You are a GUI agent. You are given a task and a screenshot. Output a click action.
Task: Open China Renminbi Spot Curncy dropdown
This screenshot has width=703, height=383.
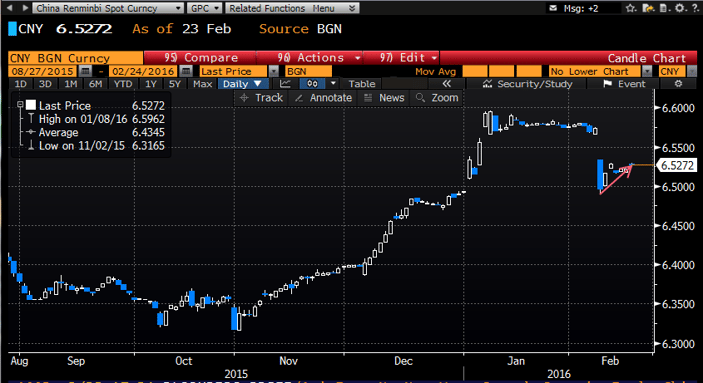coord(108,8)
